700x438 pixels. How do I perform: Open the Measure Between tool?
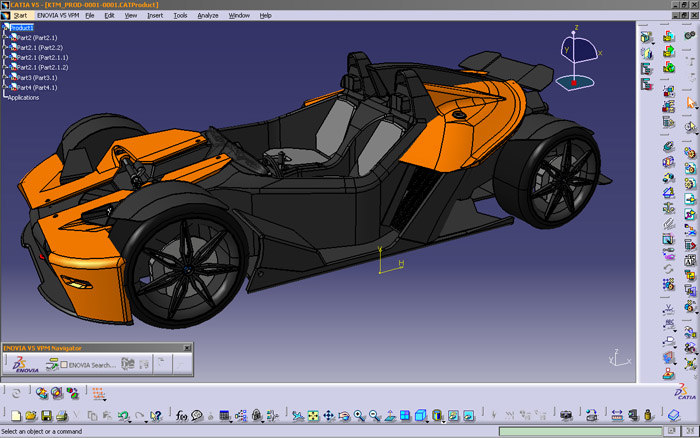(617, 416)
